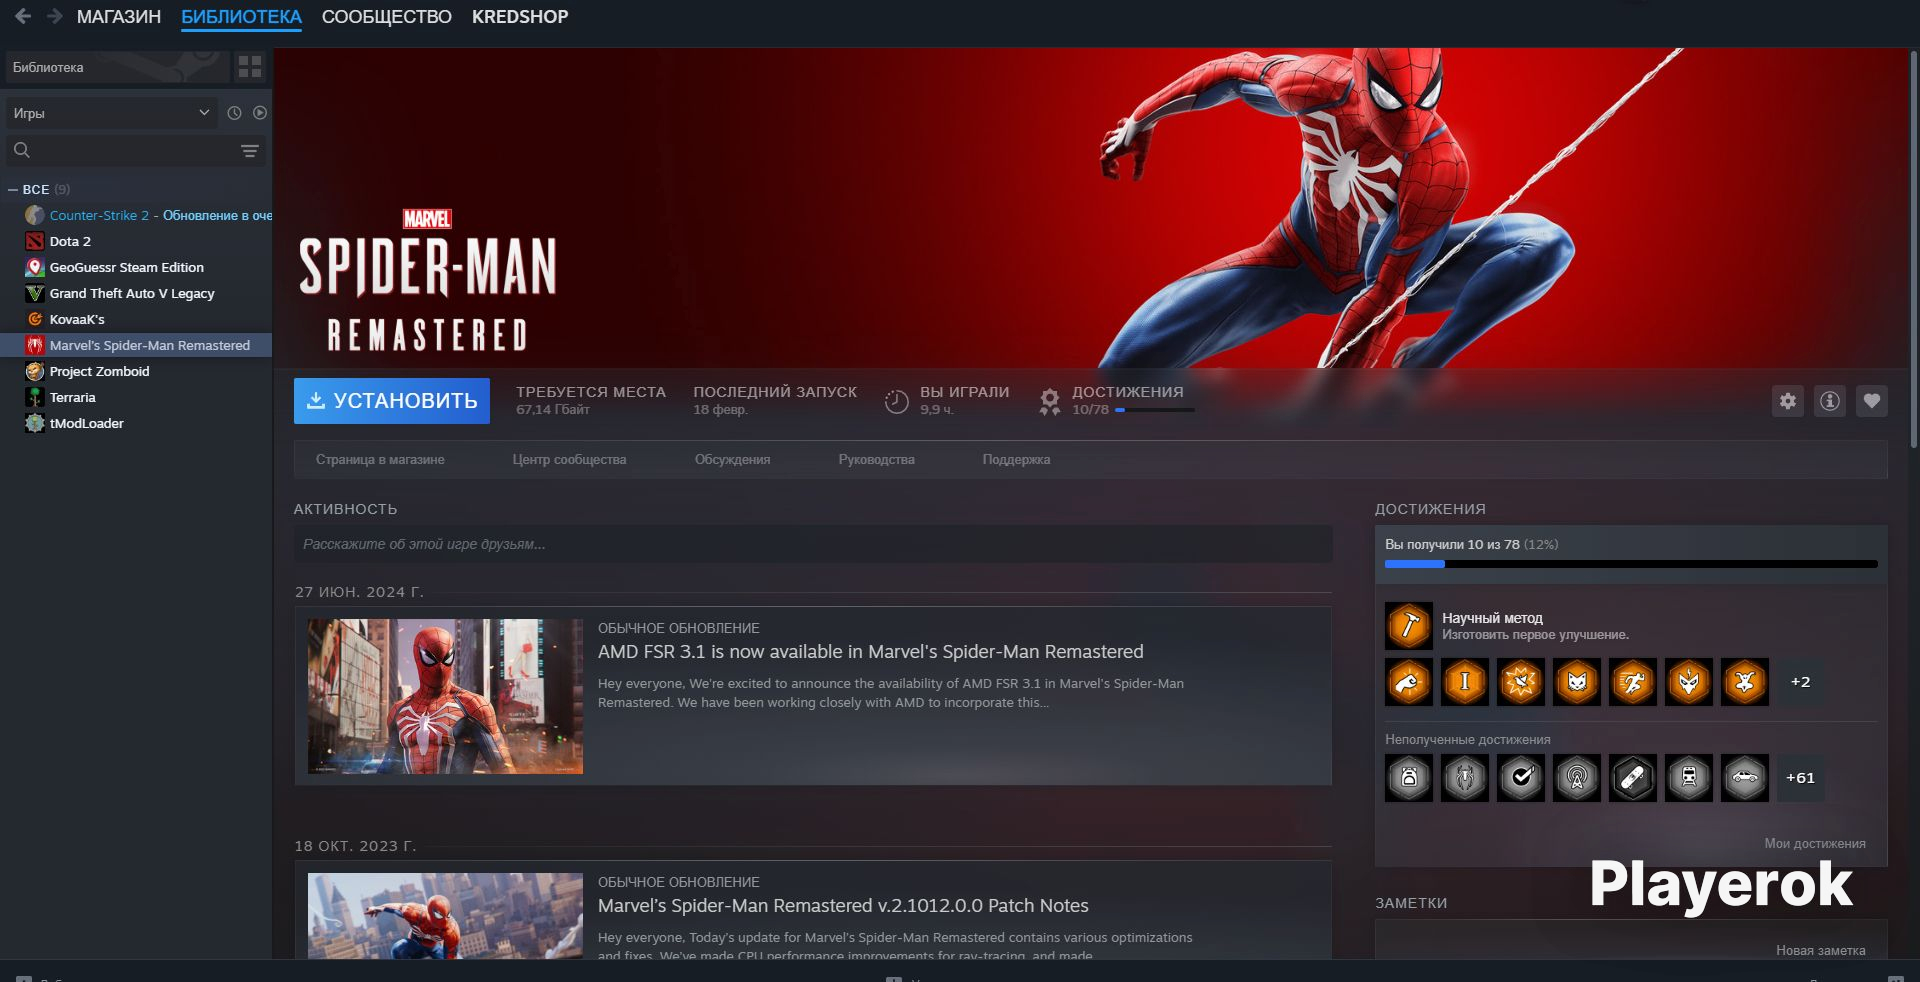Open Мои достижения link

(1815, 844)
